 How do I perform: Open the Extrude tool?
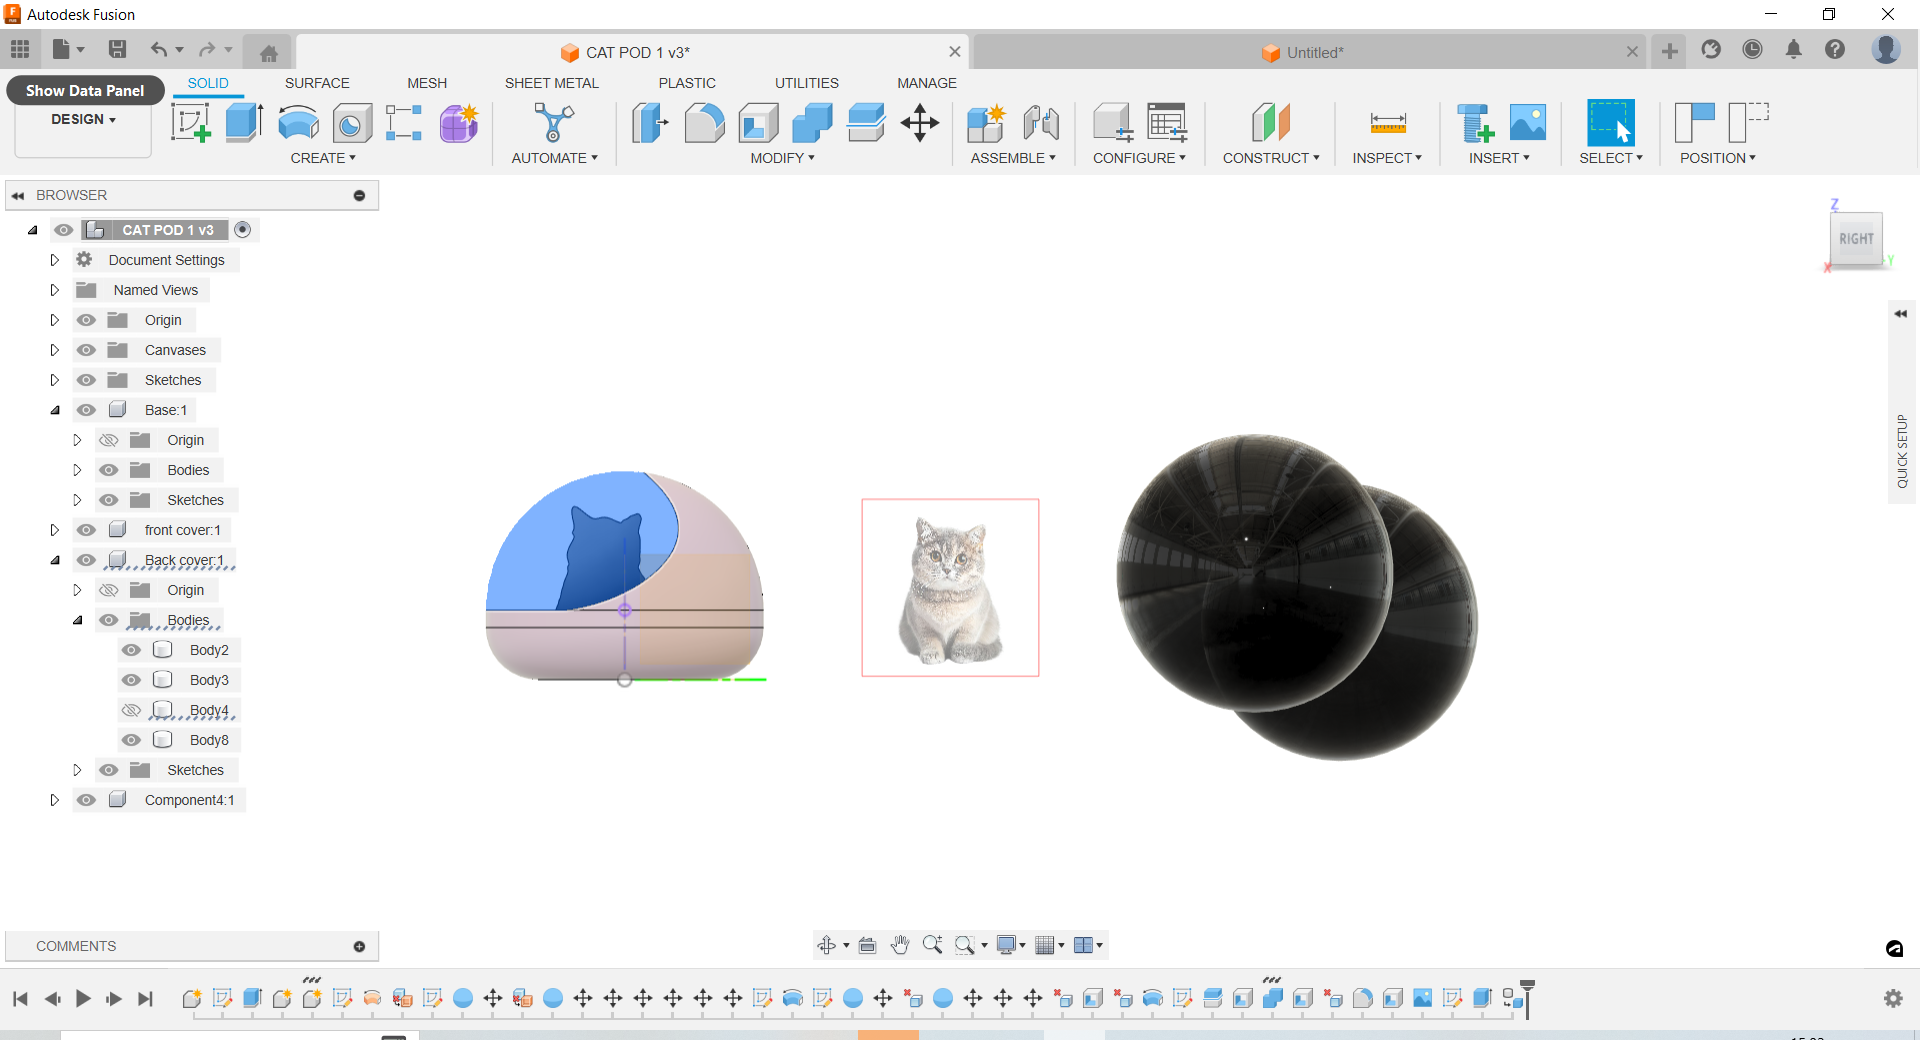[x=244, y=123]
